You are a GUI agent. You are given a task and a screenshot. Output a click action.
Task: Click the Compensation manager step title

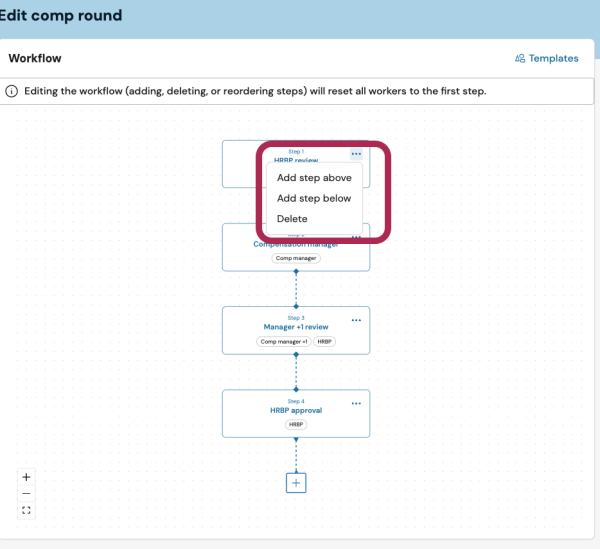[296, 244]
